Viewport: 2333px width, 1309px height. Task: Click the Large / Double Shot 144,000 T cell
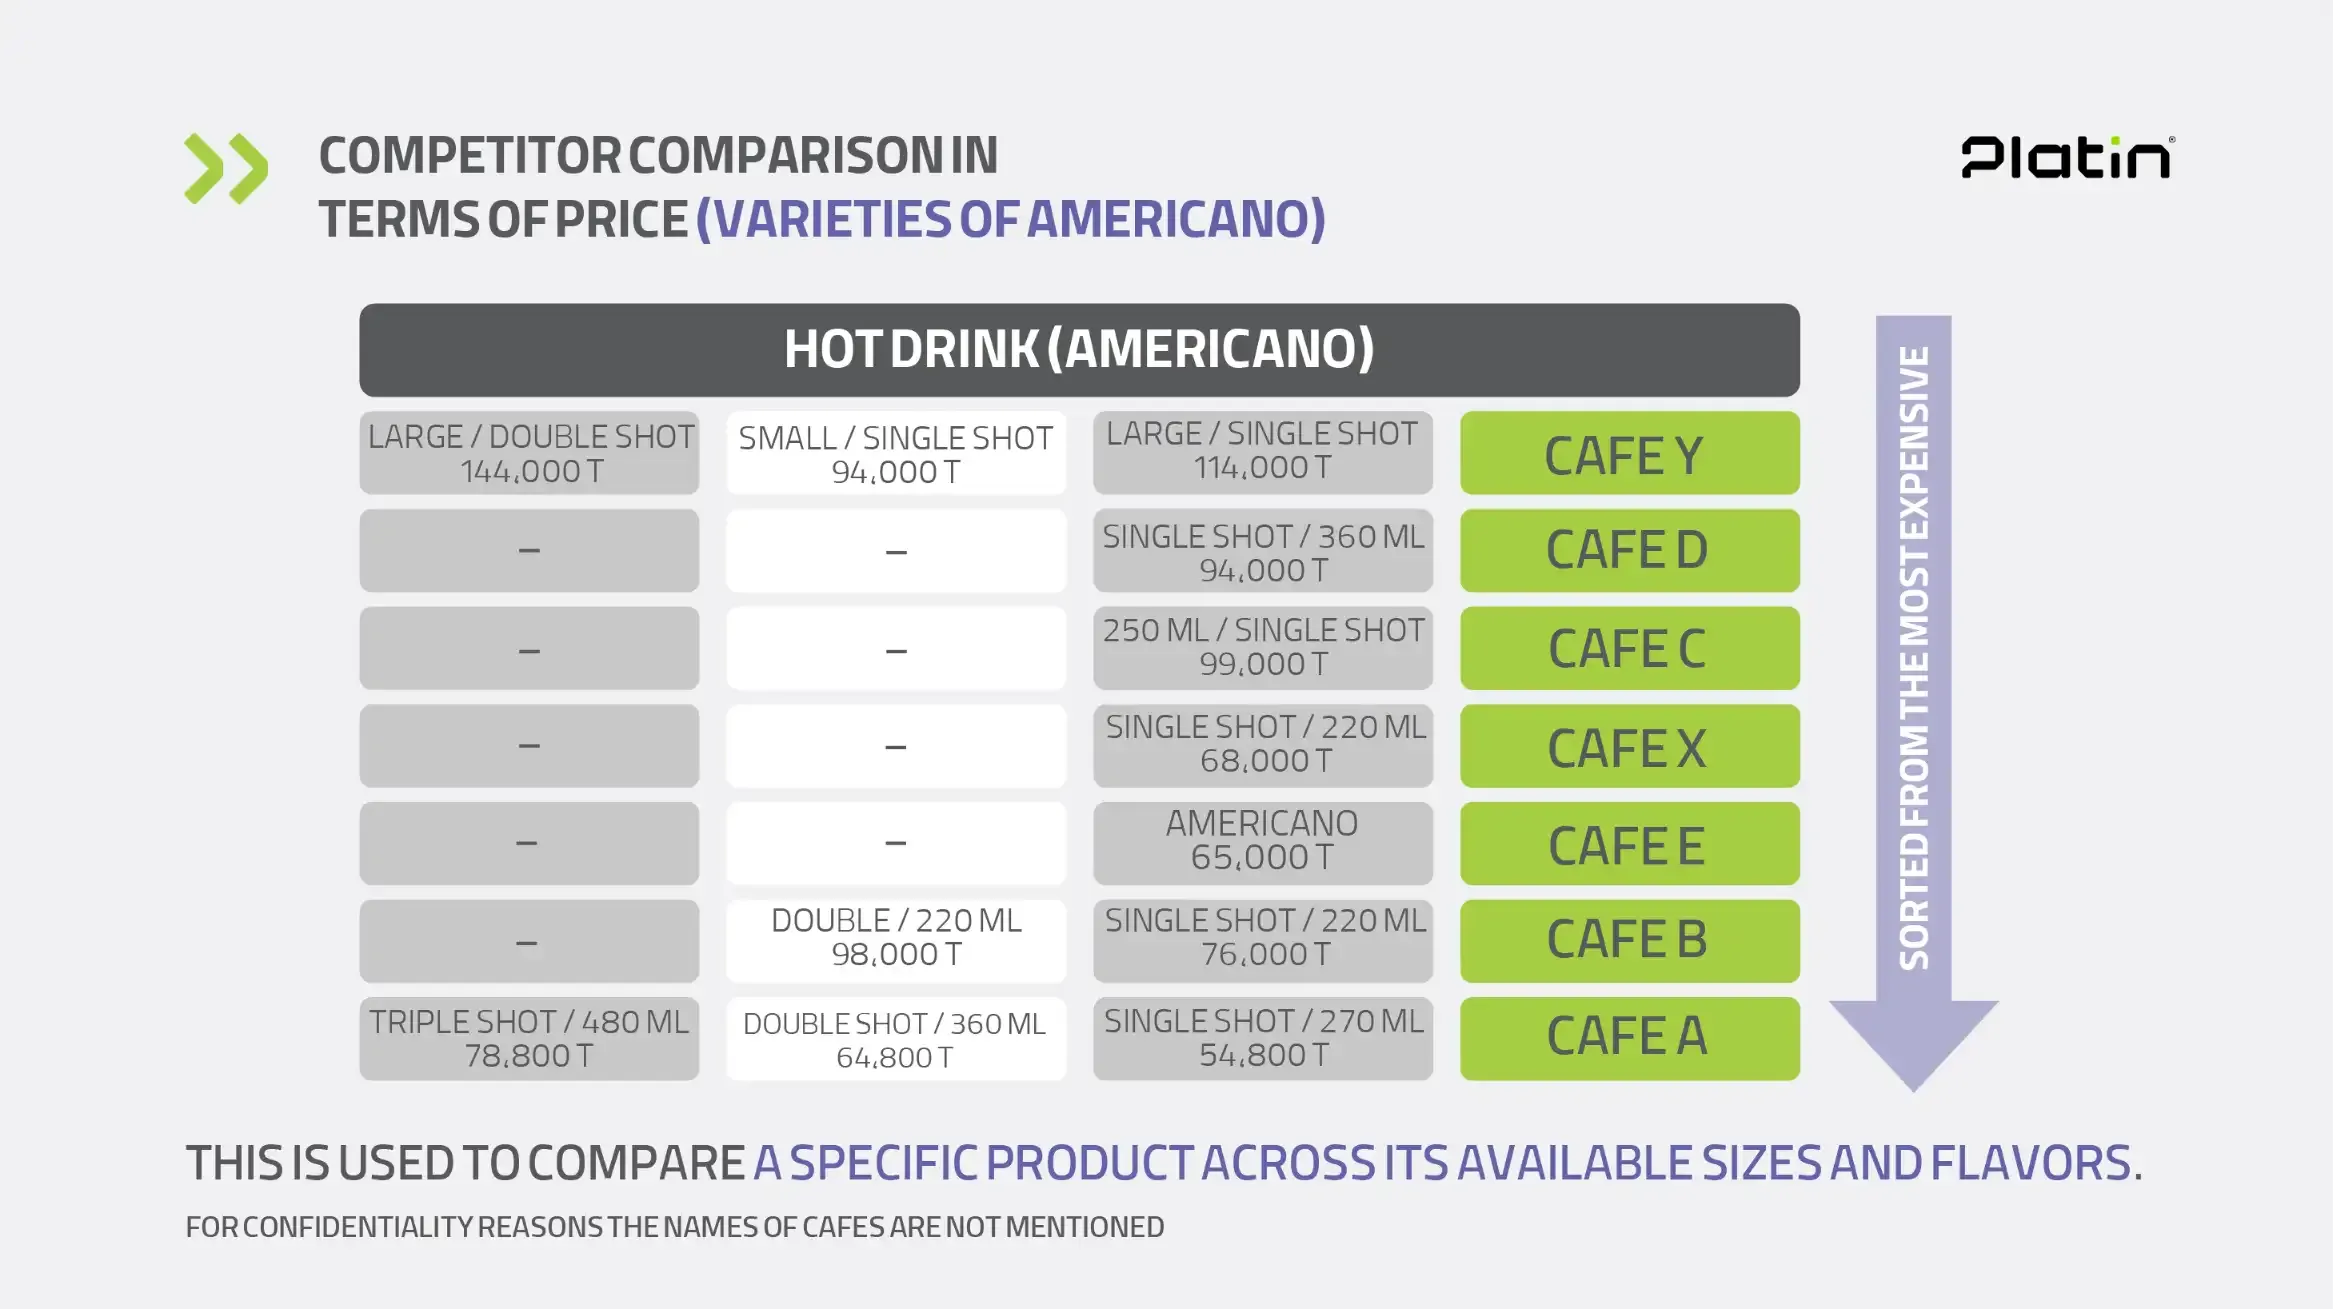pos(529,453)
